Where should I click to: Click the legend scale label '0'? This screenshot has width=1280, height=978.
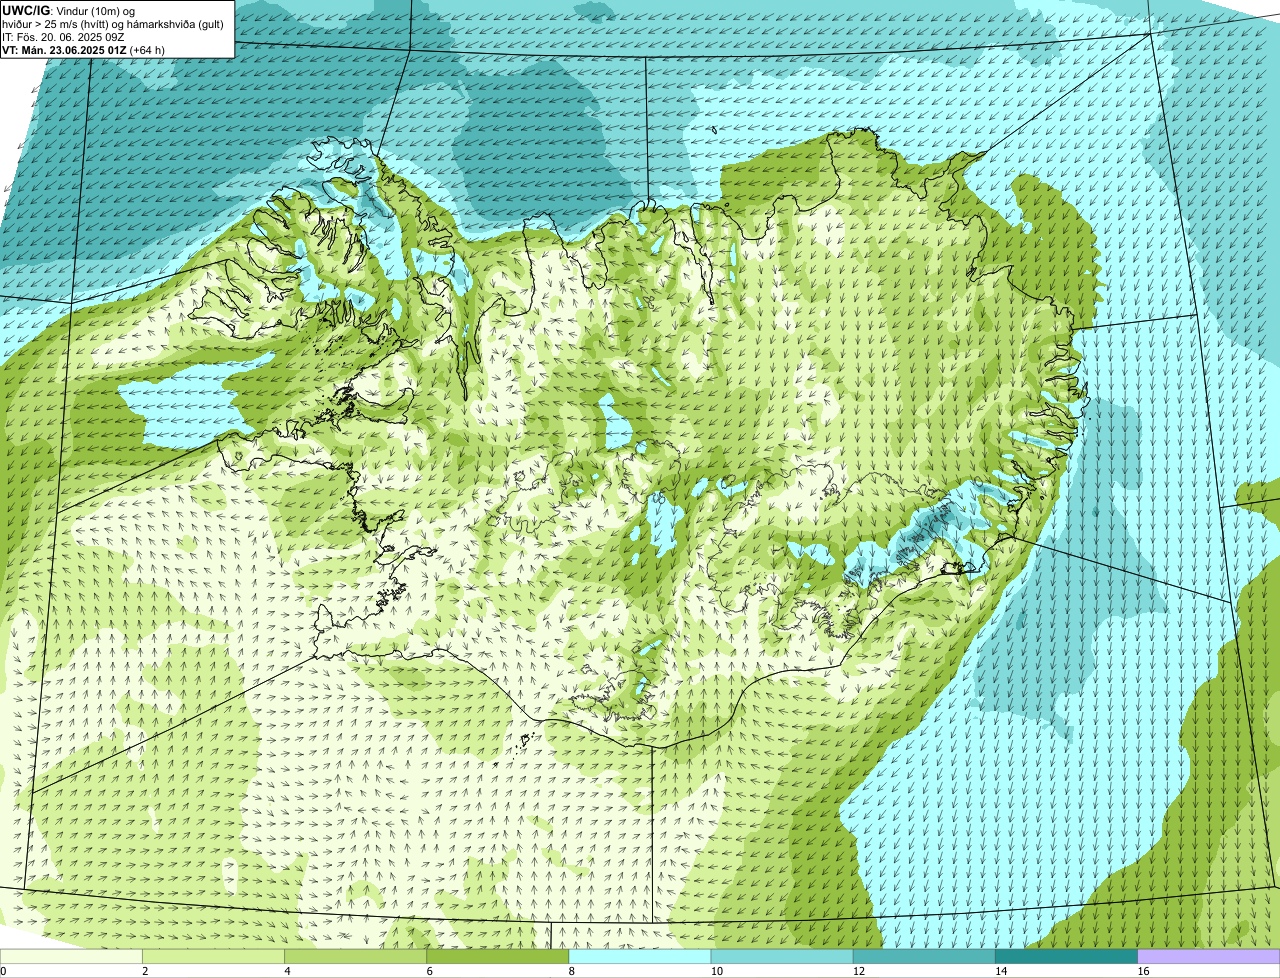point(4,971)
